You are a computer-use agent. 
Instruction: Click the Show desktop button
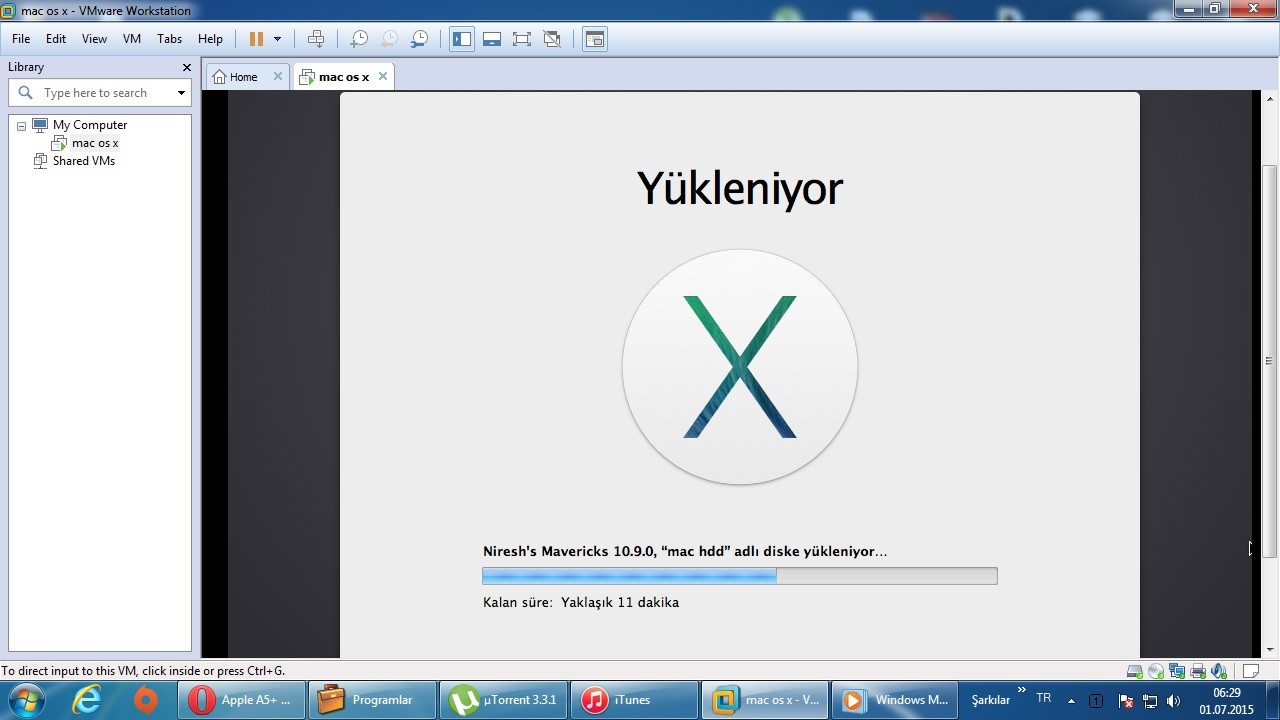(x=1272, y=700)
